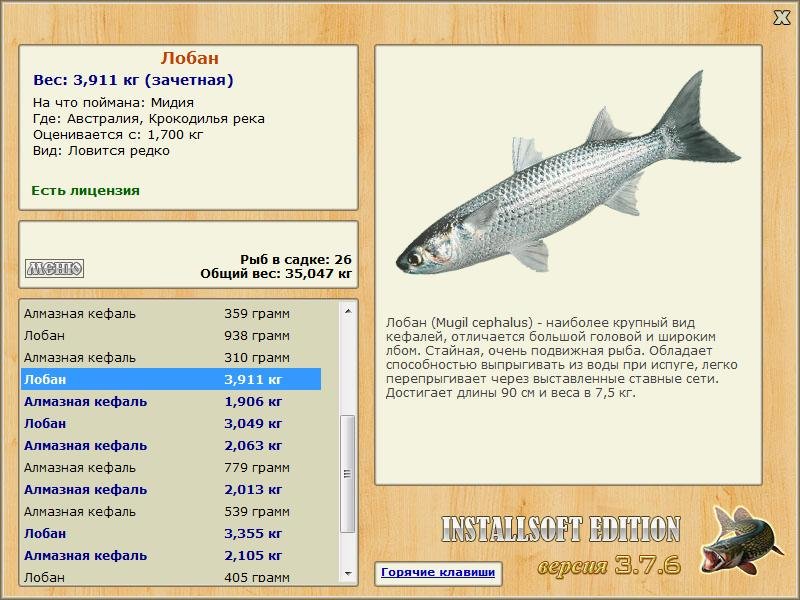Click the Общий вес: 35,047 кг text
This screenshot has width=800, height=600.
click(x=276, y=274)
